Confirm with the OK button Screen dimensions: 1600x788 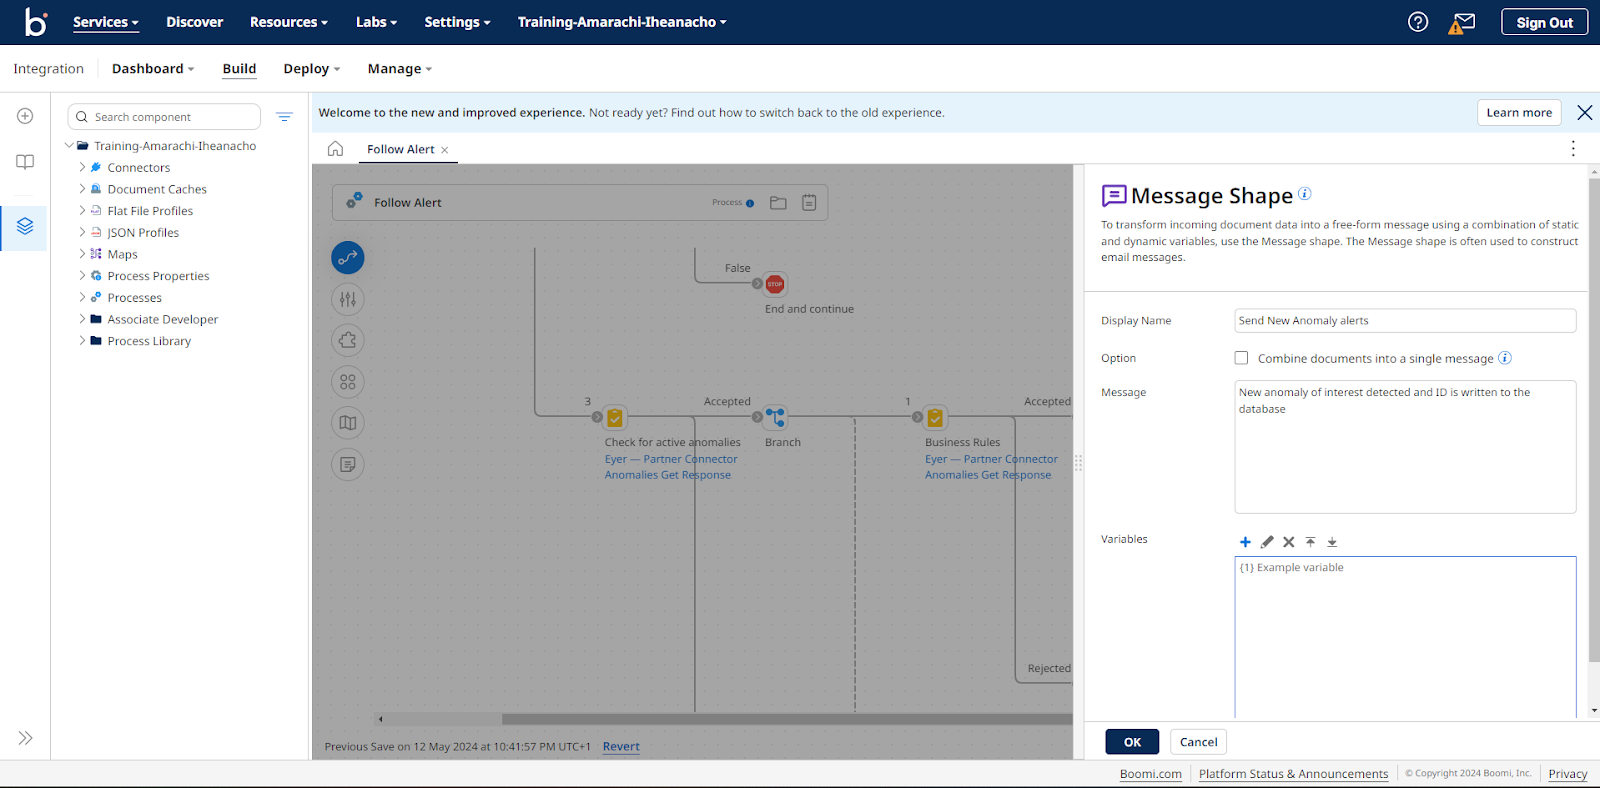[x=1132, y=742]
